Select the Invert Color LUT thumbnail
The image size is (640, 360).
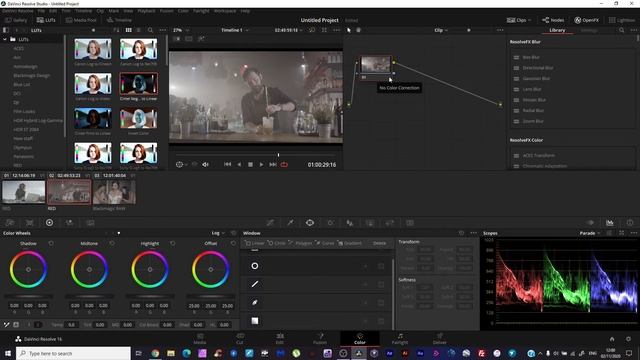(x=138, y=118)
